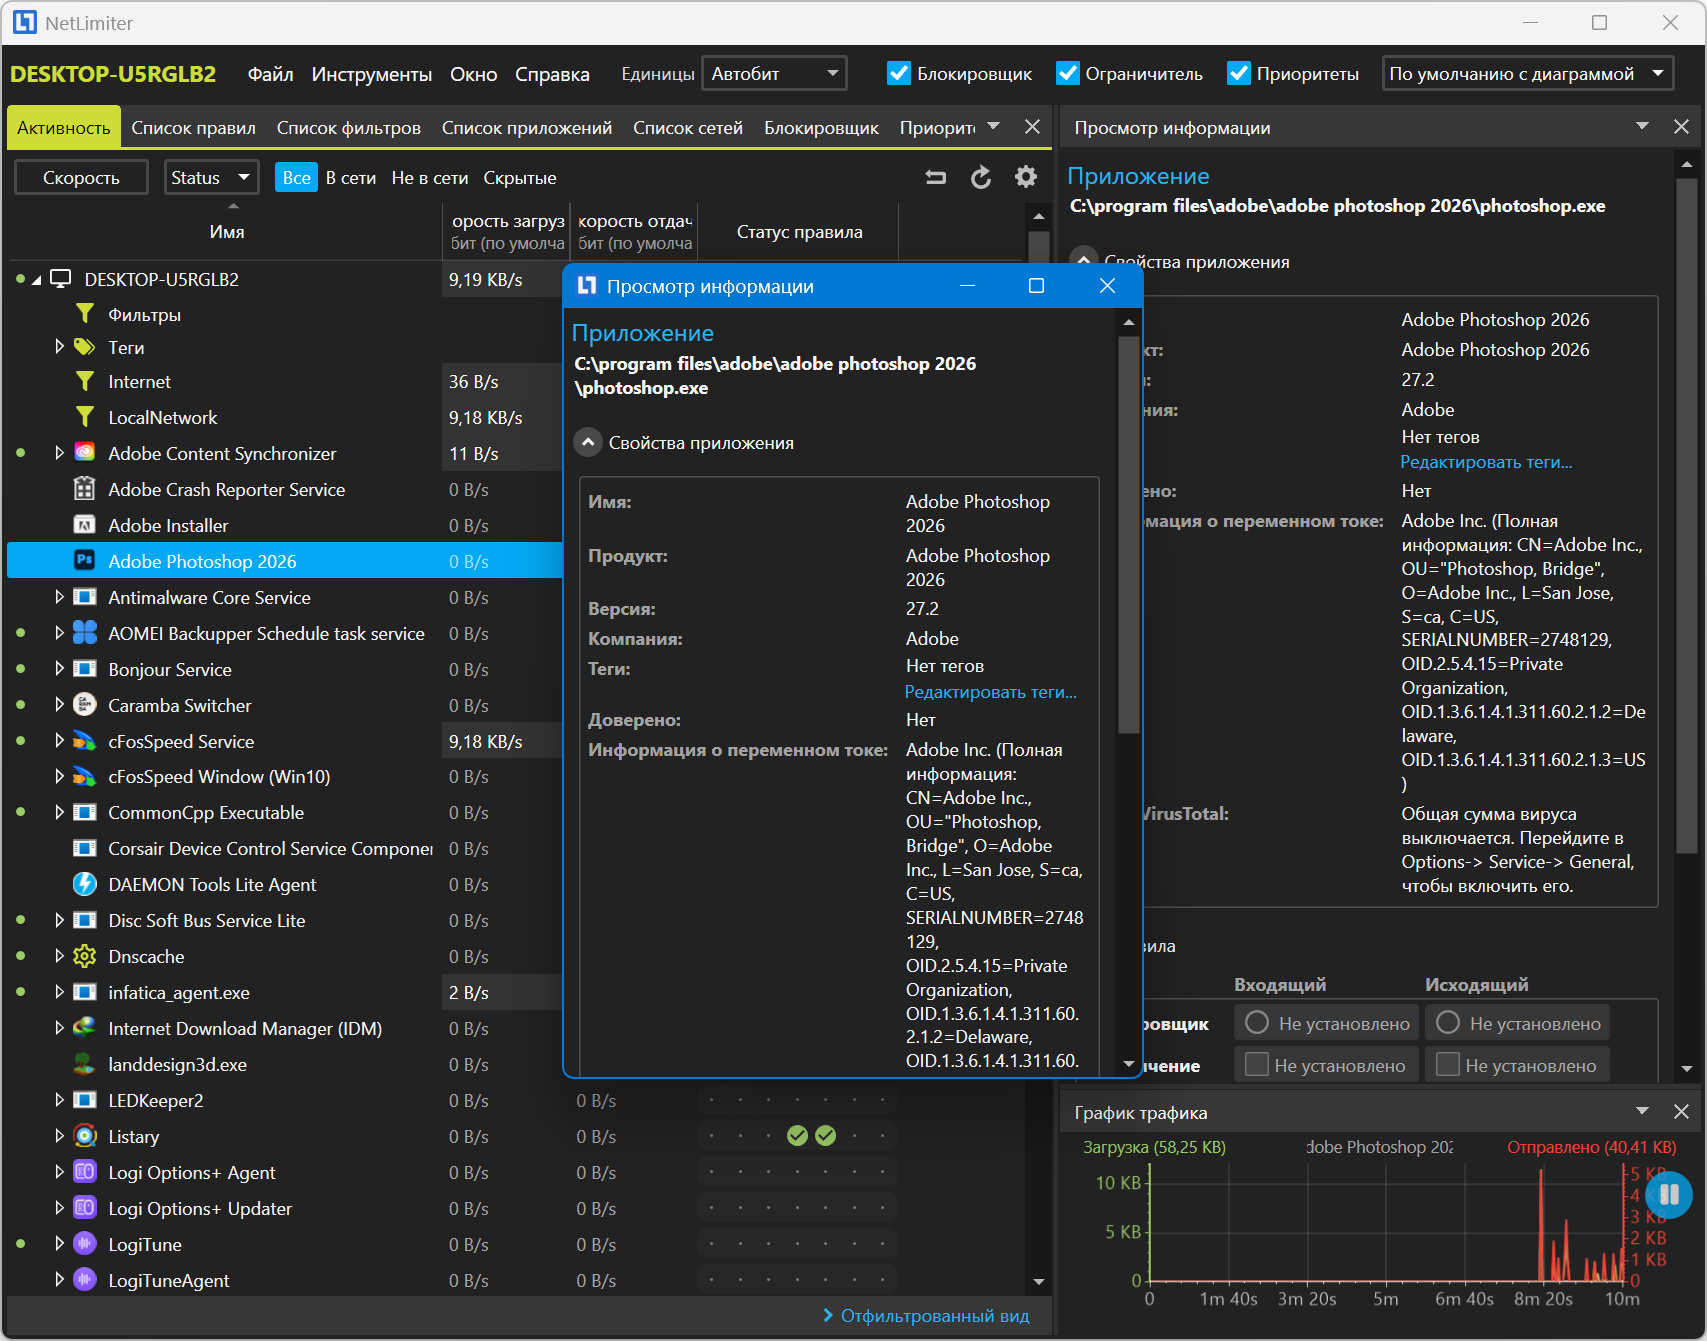Disable the Ограничитель checkbox
The image size is (1707, 1341).
(1068, 74)
